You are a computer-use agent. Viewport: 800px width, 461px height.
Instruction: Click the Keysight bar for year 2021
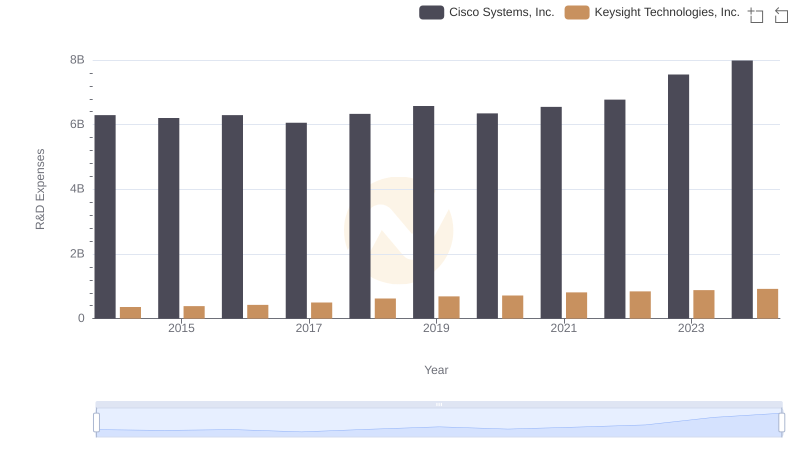[577, 305]
